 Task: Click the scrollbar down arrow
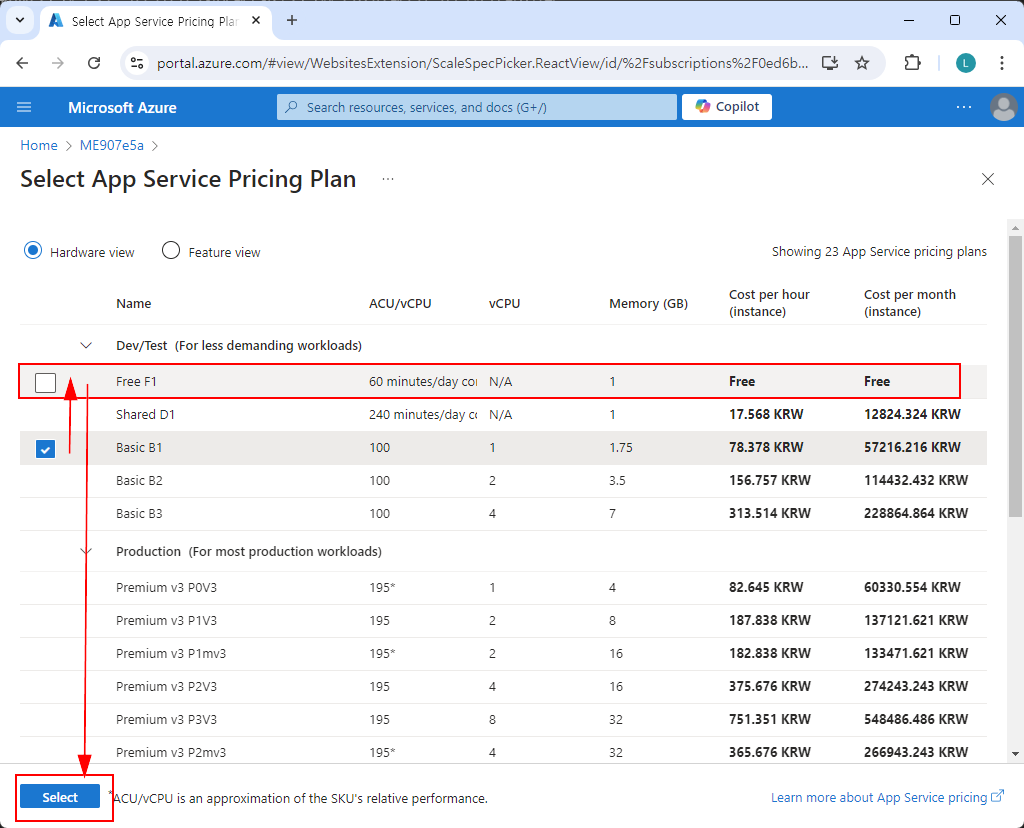[1015, 754]
